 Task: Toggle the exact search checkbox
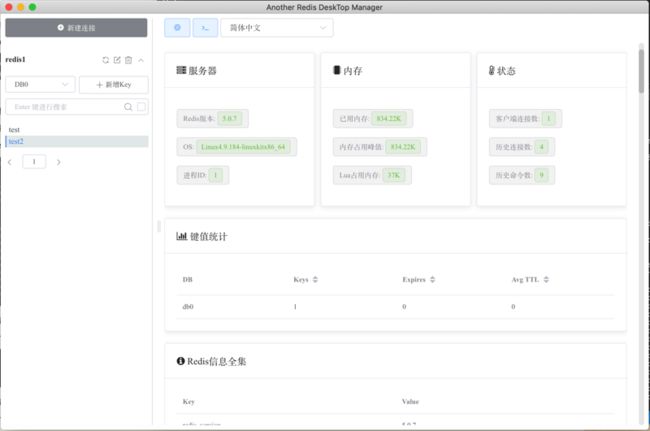click(x=141, y=107)
